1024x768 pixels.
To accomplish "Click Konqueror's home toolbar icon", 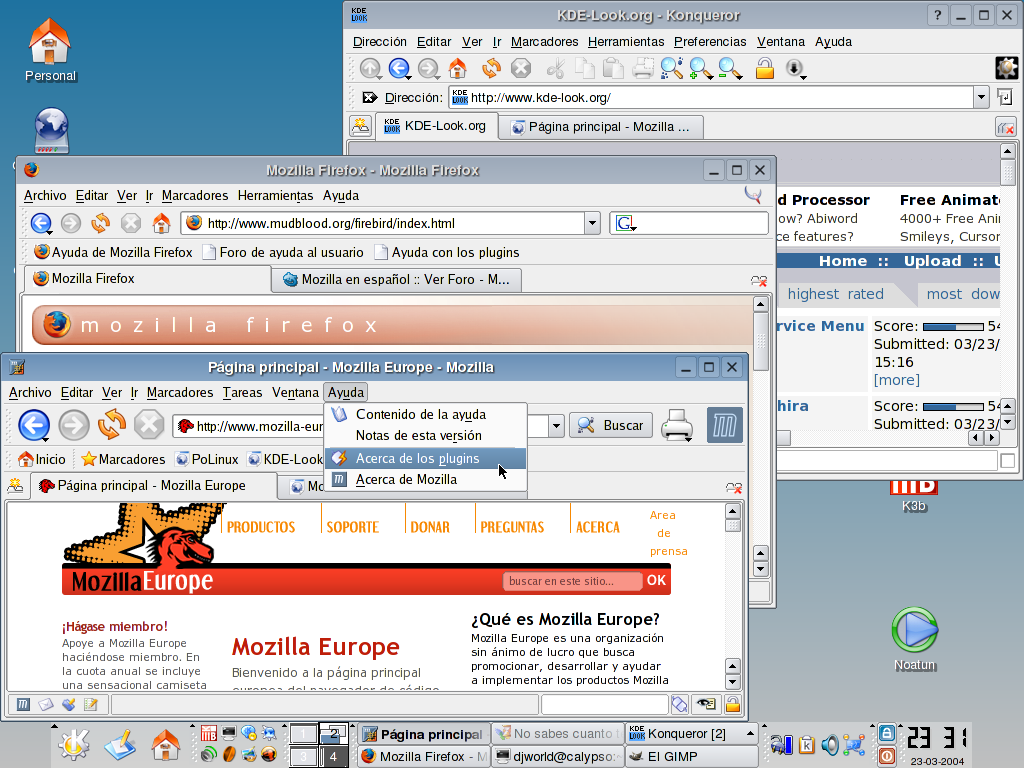I will point(458,68).
